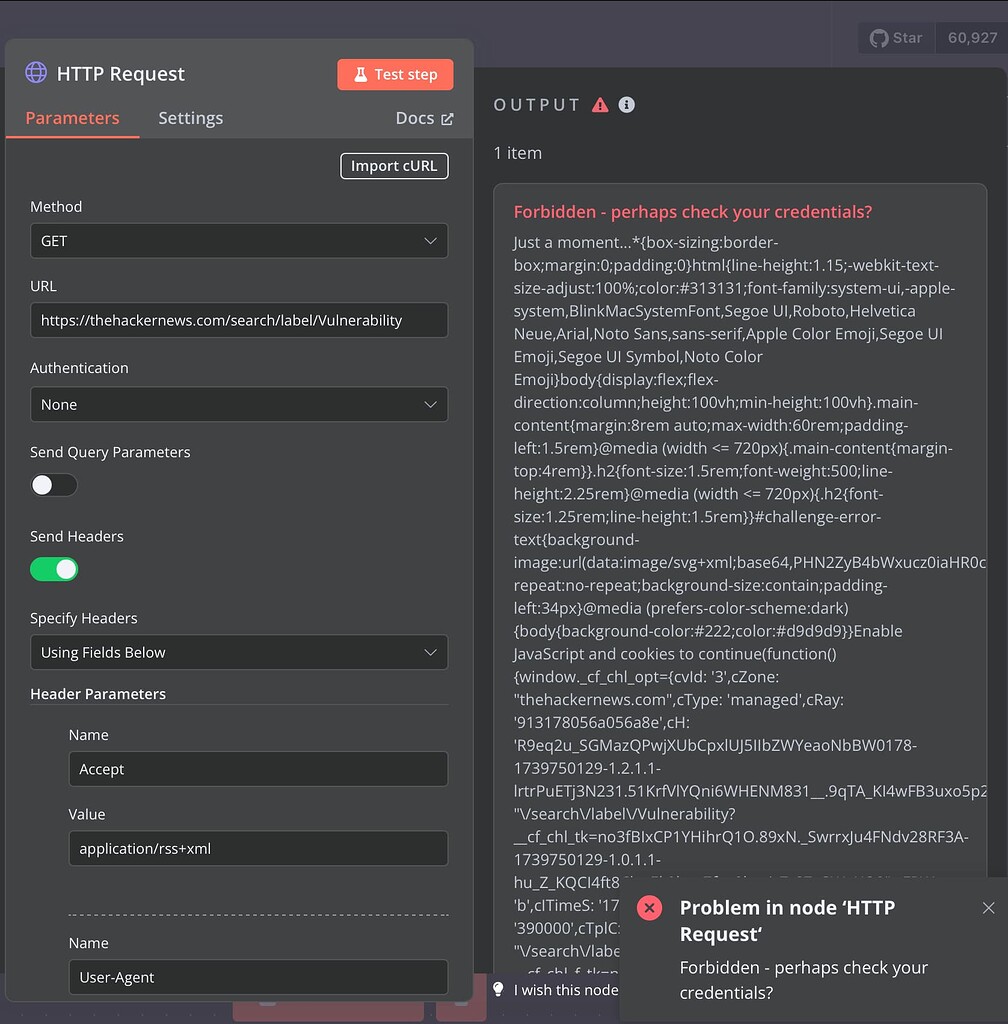Run the node with Test step

coord(395,74)
